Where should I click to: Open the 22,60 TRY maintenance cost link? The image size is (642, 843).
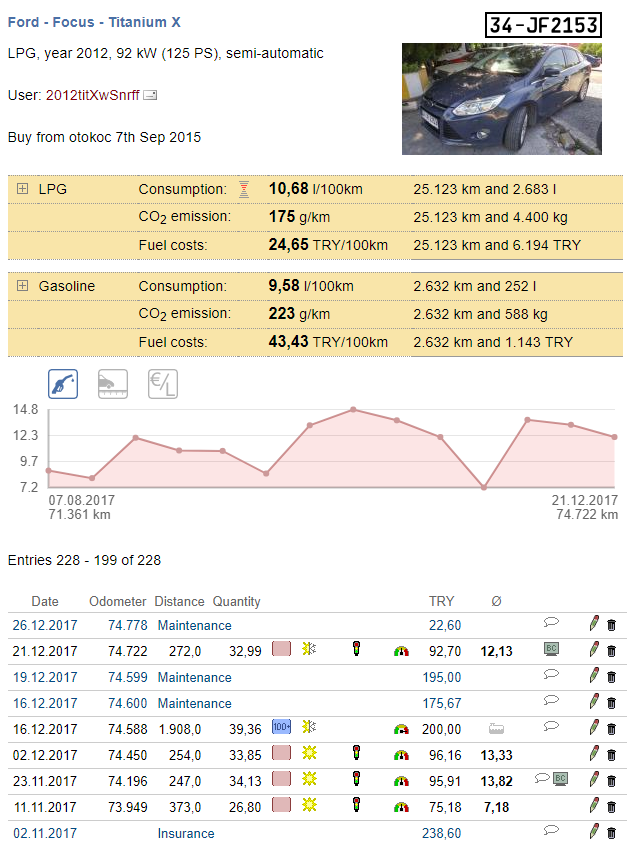point(445,625)
